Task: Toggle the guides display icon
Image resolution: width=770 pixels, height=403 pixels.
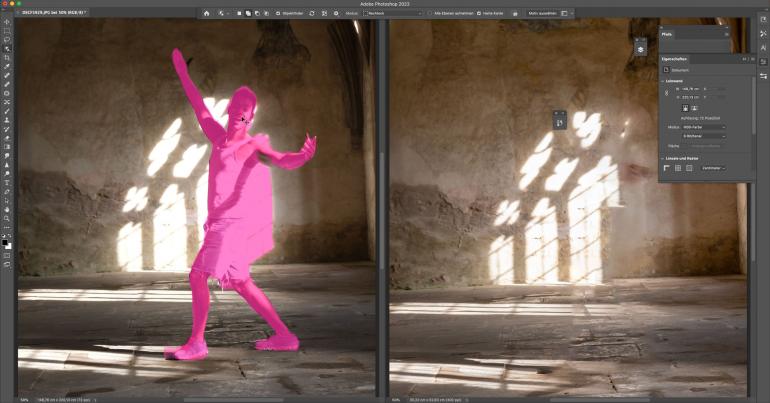Action: click(x=689, y=168)
